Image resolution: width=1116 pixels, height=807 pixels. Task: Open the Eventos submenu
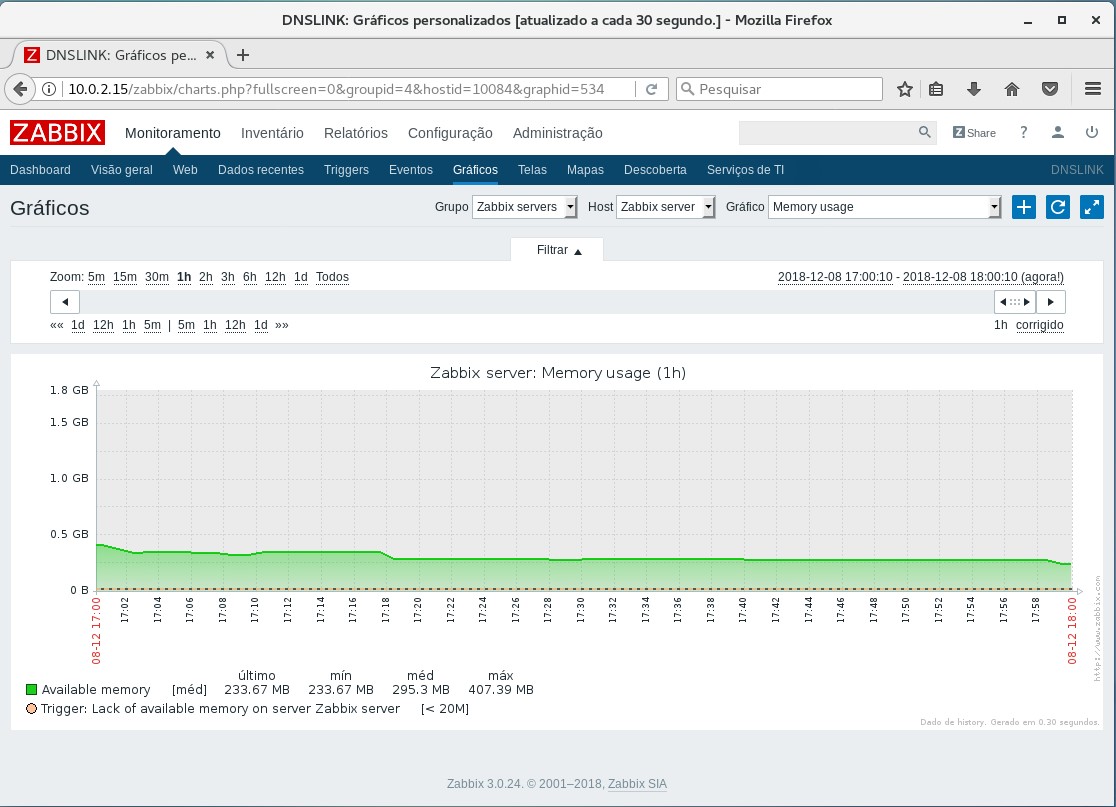411,169
